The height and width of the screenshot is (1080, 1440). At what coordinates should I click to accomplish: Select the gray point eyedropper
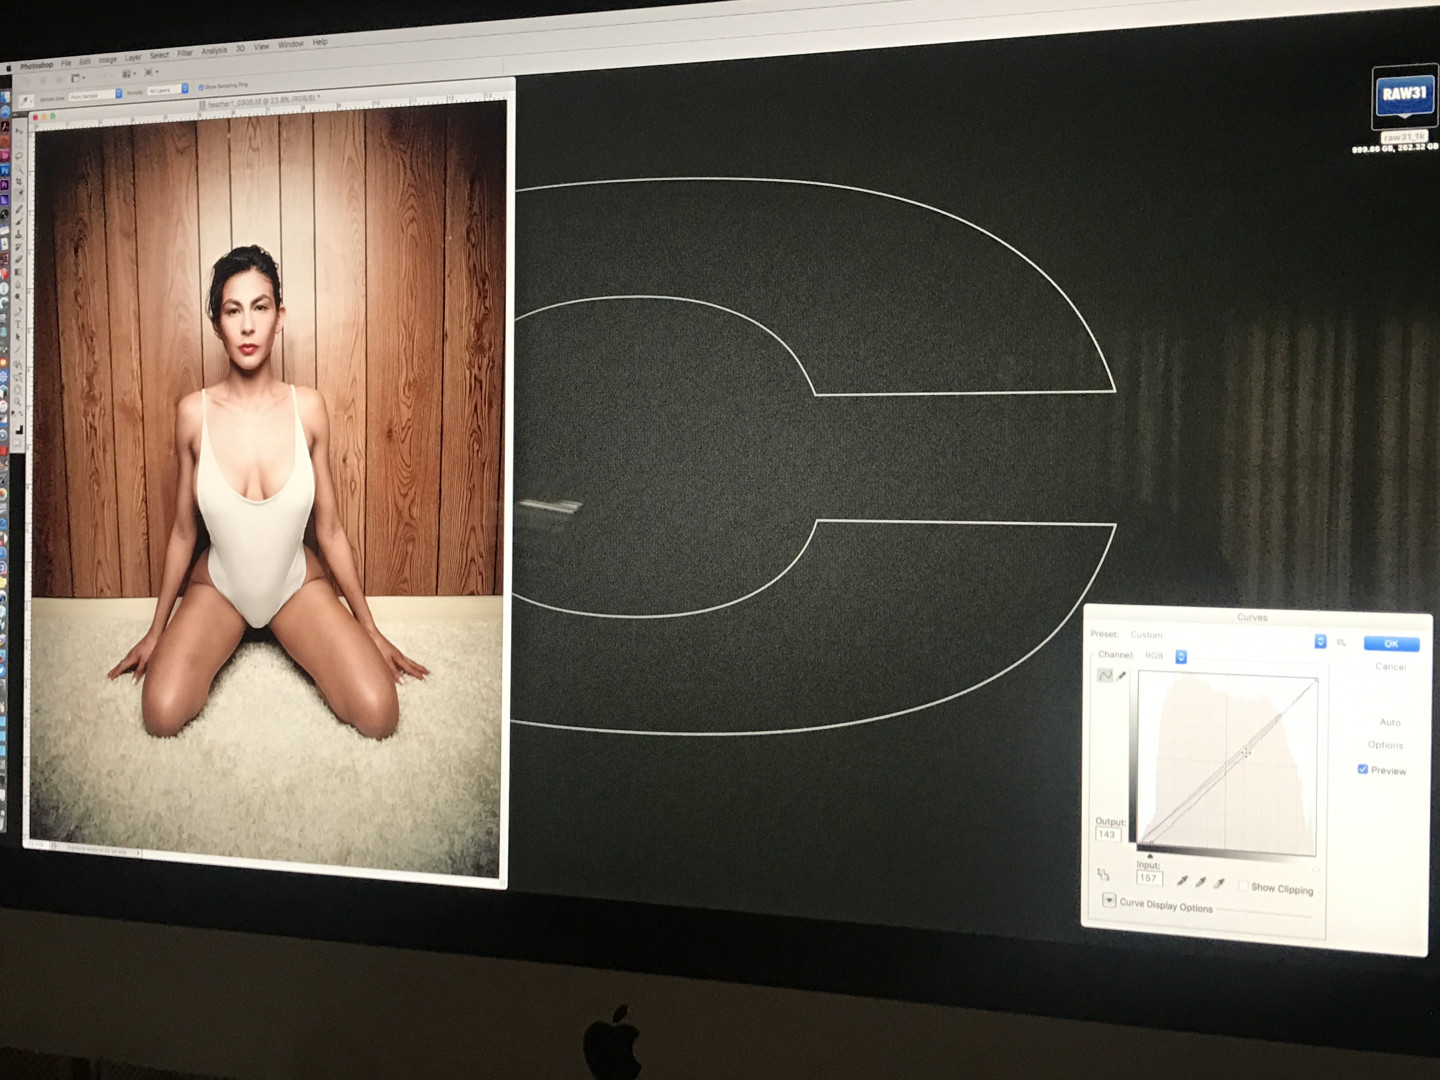click(x=1200, y=882)
